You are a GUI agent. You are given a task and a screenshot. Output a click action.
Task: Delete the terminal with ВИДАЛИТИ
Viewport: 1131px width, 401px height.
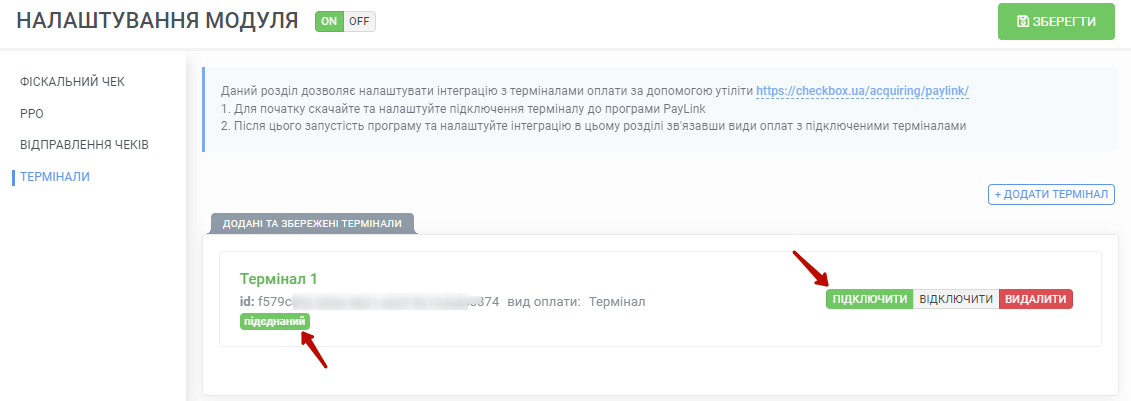(1036, 299)
